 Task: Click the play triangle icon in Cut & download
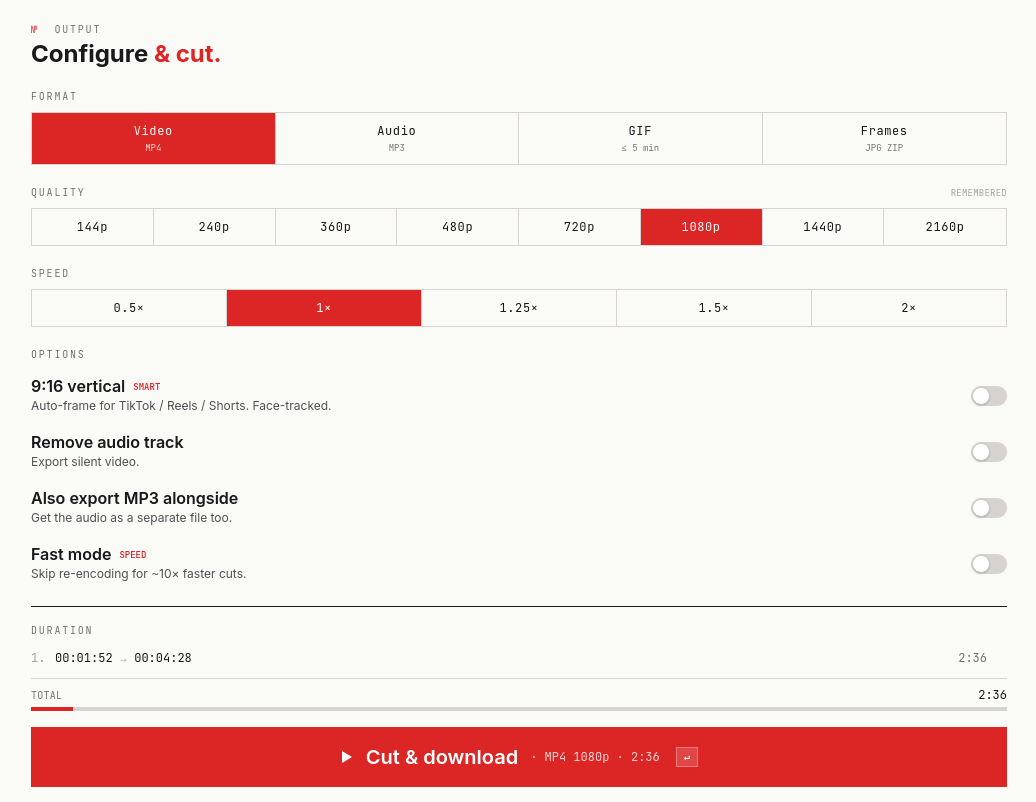(346, 757)
